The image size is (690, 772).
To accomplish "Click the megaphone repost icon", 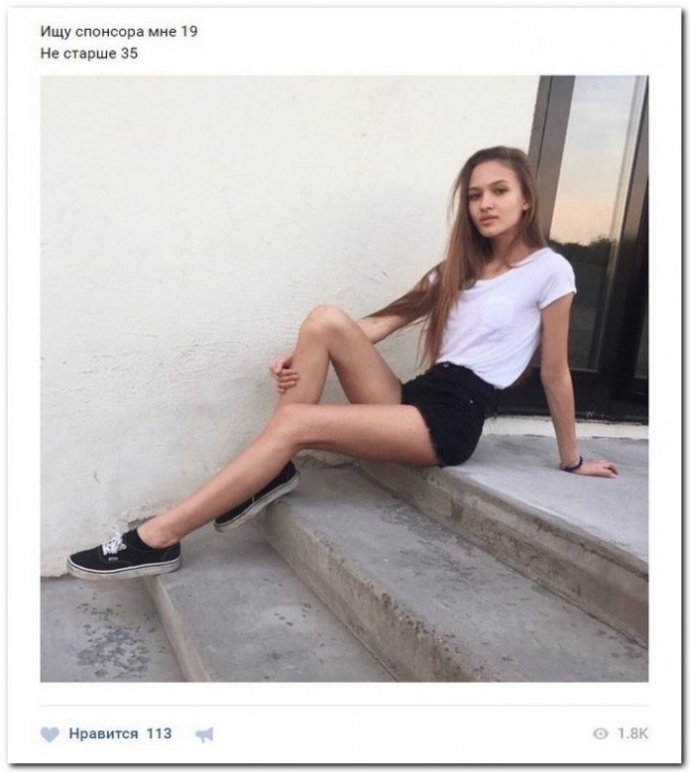I will (x=205, y=735).
